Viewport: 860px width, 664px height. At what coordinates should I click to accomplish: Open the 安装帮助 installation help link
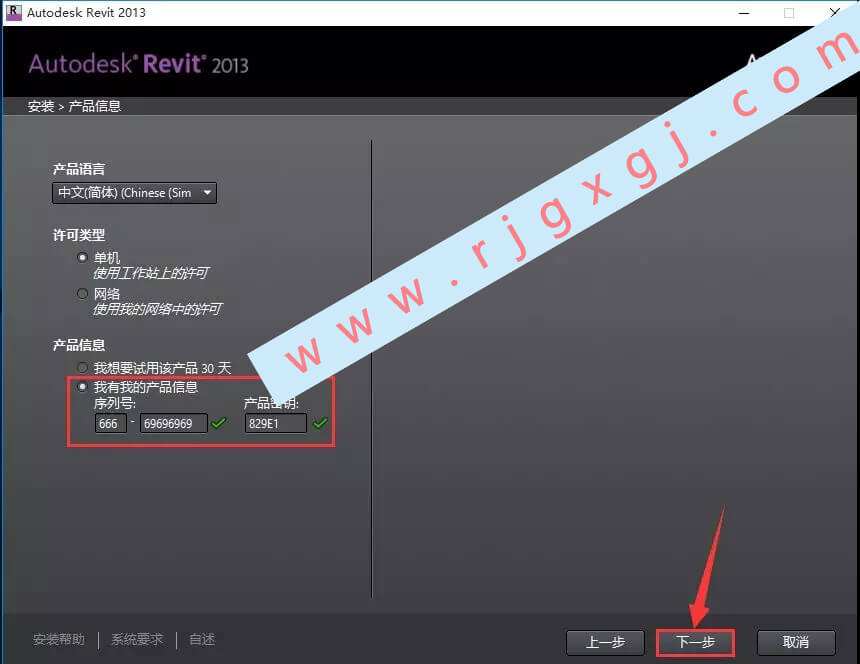tap(59, 639)
